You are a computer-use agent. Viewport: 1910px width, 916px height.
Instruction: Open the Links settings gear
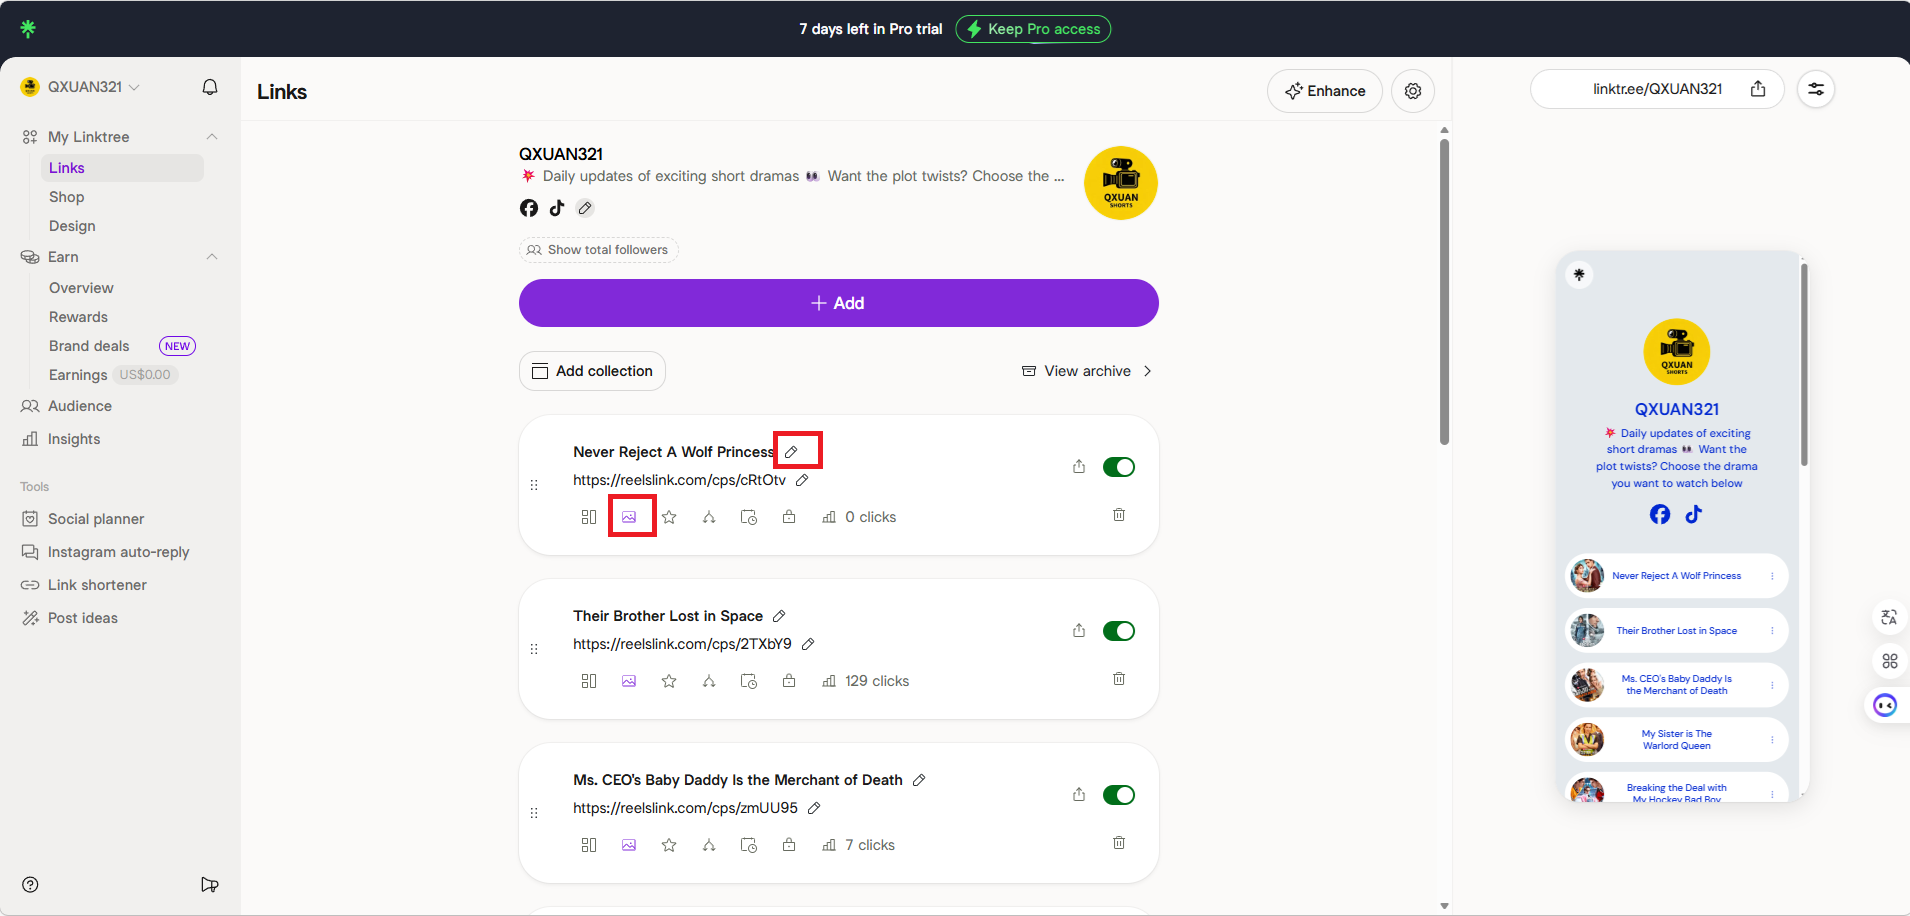[x=1412, y=91]
